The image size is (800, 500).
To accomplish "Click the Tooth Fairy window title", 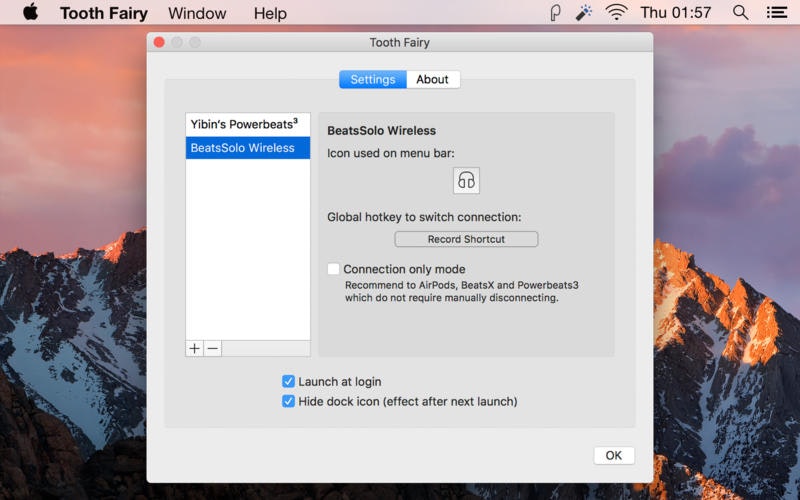I will 399,42.
